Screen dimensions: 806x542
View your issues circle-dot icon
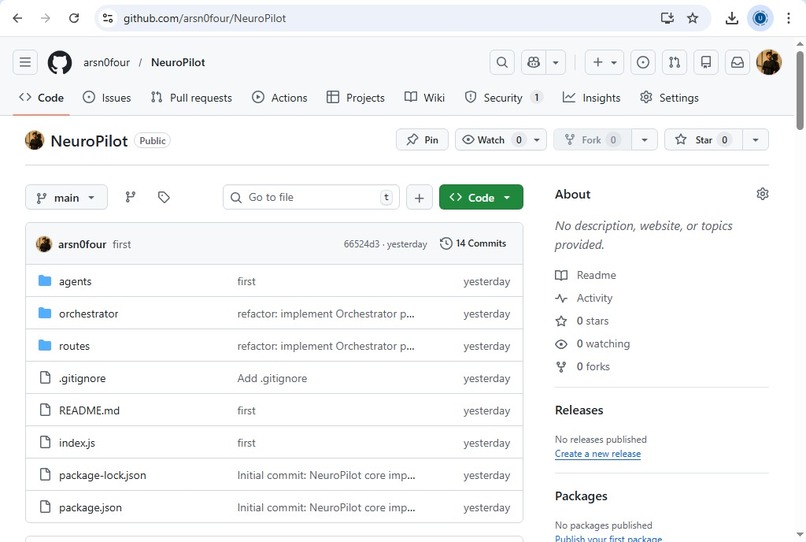643,62
